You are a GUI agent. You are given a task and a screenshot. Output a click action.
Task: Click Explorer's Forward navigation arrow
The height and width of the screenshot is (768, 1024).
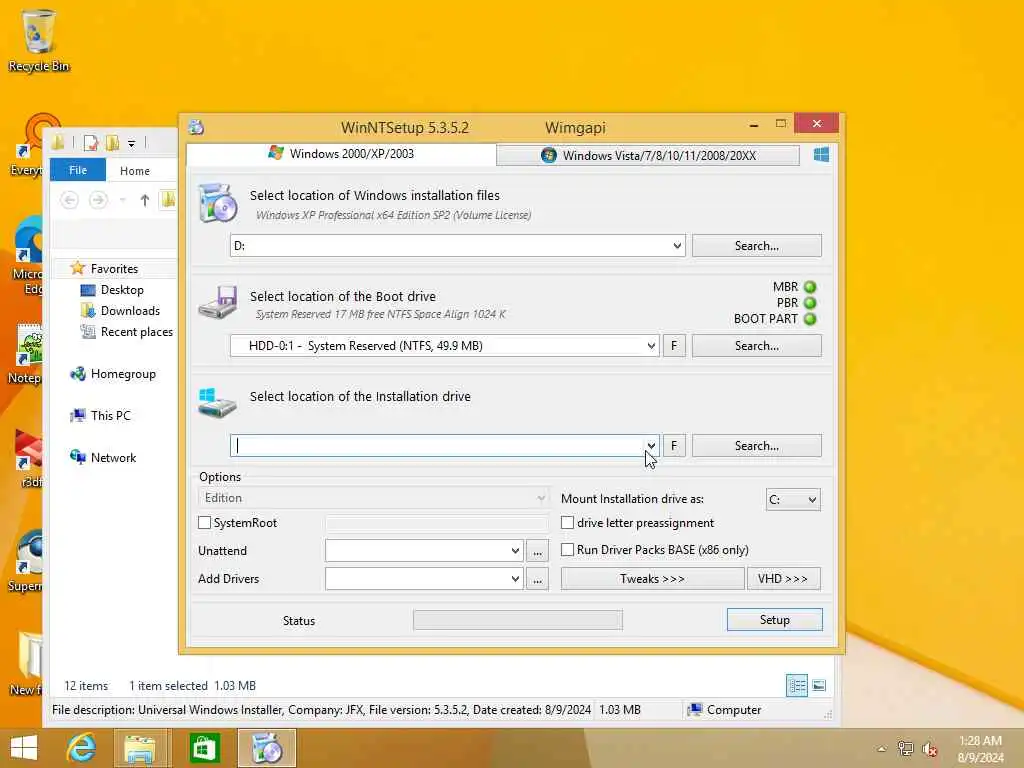98,200
